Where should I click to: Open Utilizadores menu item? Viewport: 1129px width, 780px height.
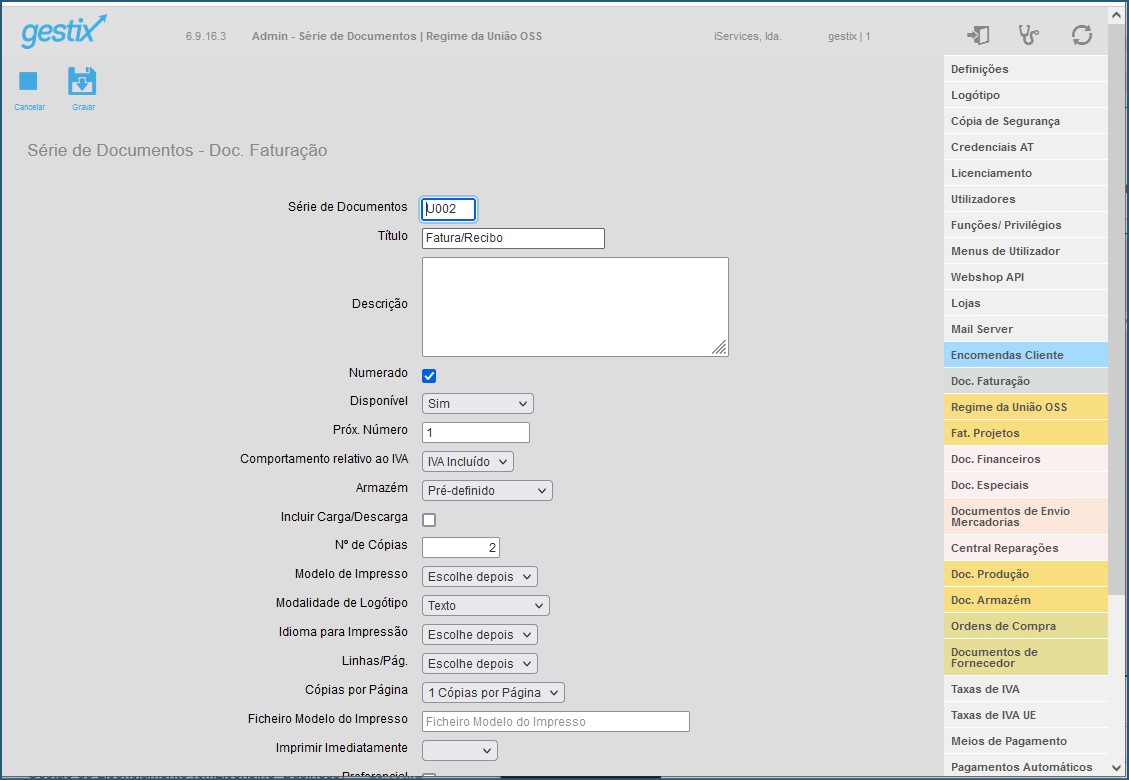(x=1025, y=199)
